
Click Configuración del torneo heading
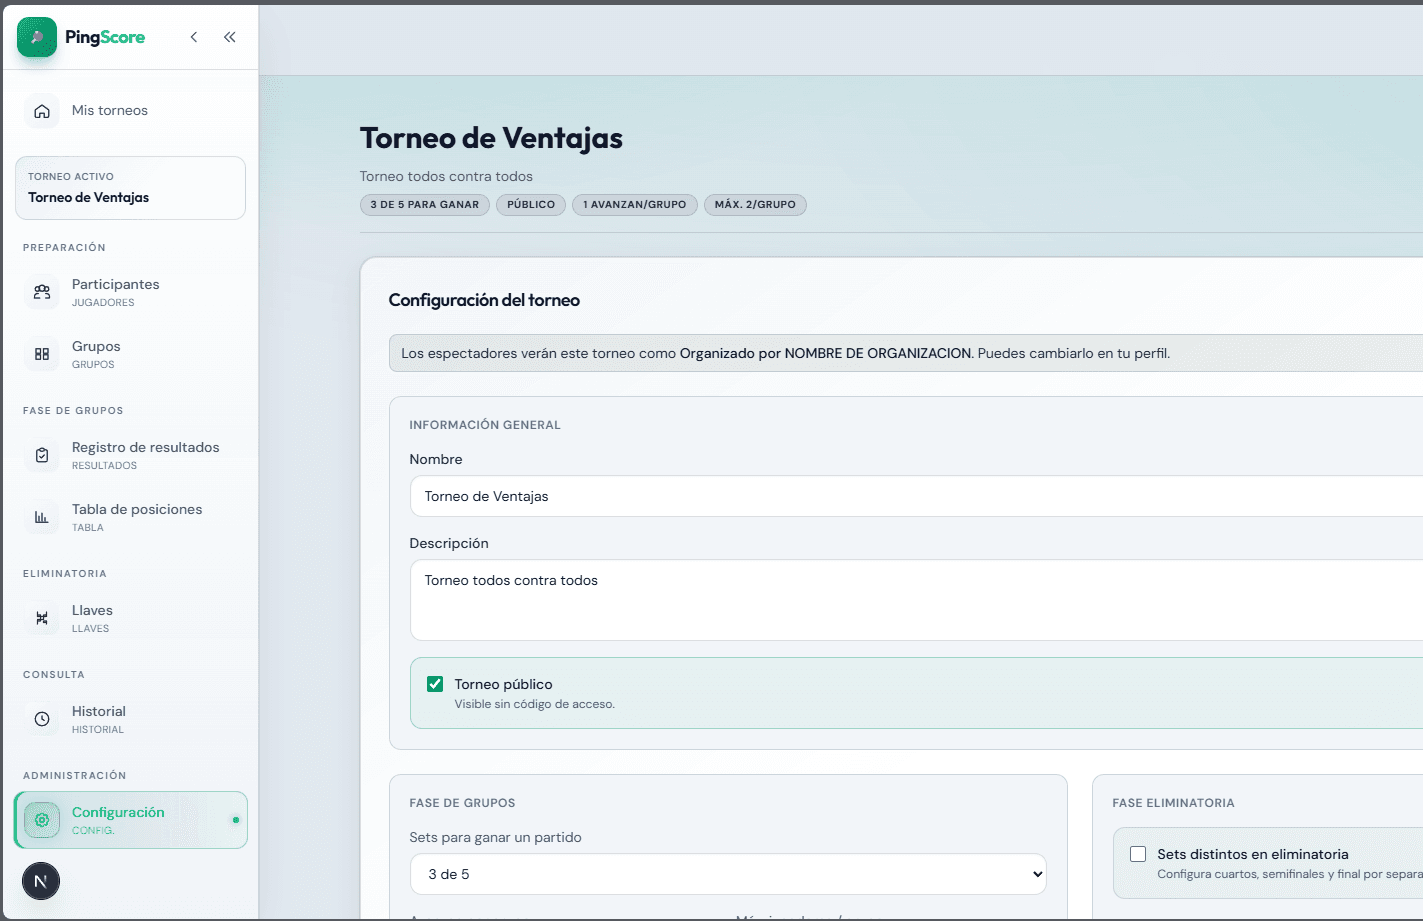pyautogui.click(x=484, y=300)
